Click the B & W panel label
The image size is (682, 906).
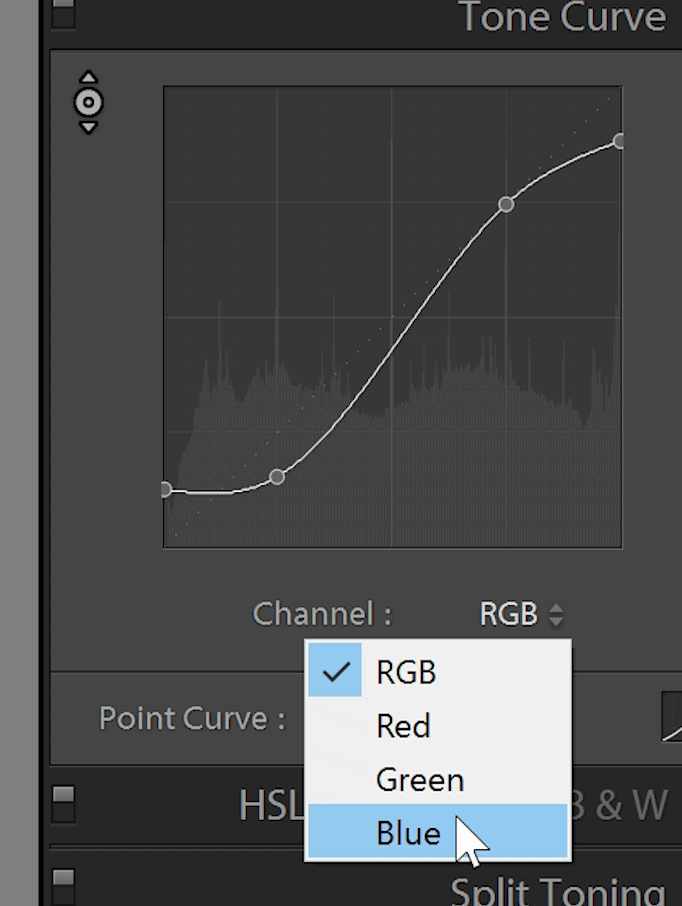[x=624, y=805]
